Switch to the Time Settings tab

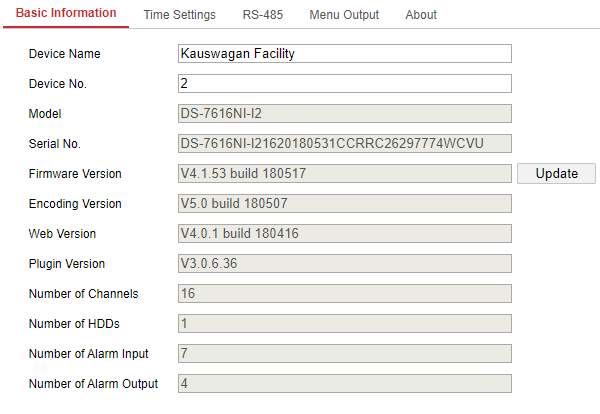coord(179,15)
